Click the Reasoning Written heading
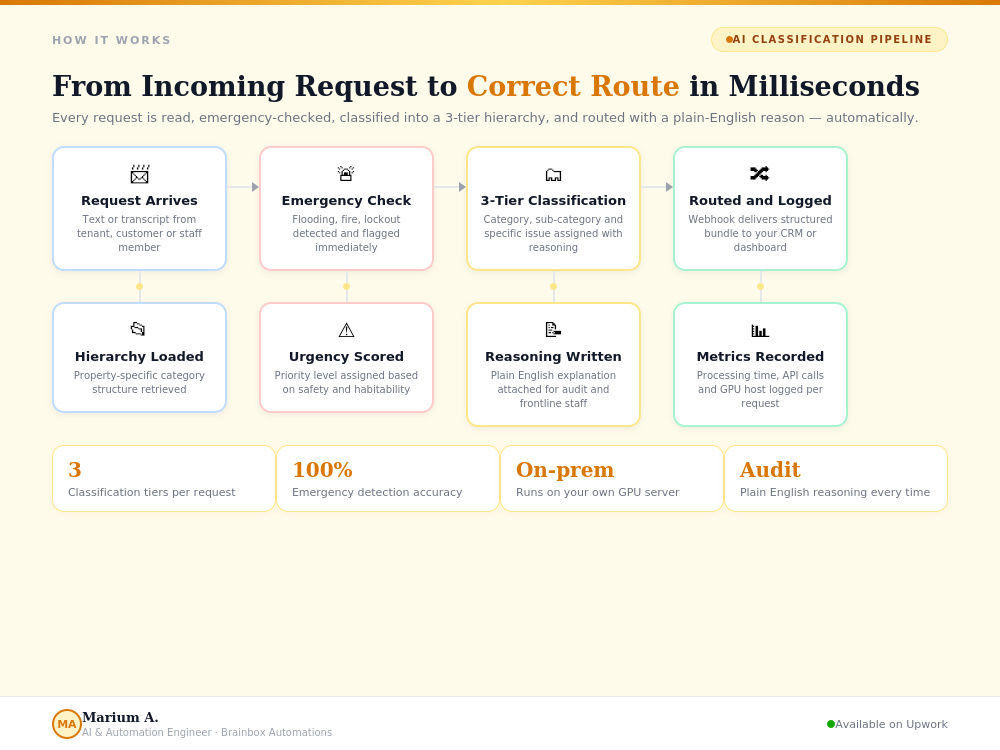Screen dimensions: 1000x750 coord(553,357)
